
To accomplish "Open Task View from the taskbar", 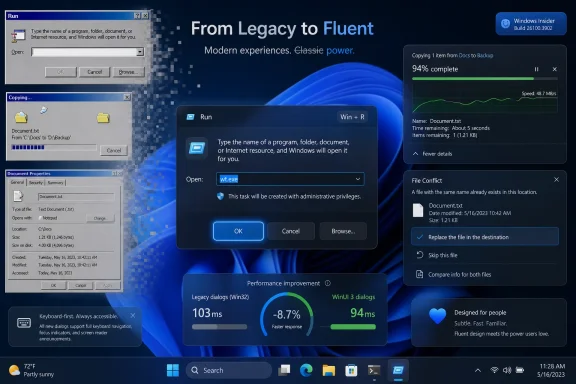I will pos(284,370).
